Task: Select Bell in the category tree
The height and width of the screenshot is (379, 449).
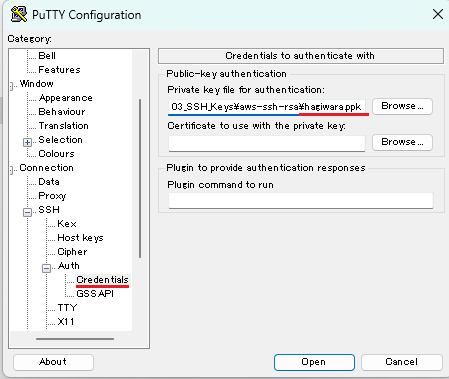Action: tap(47, 56)
